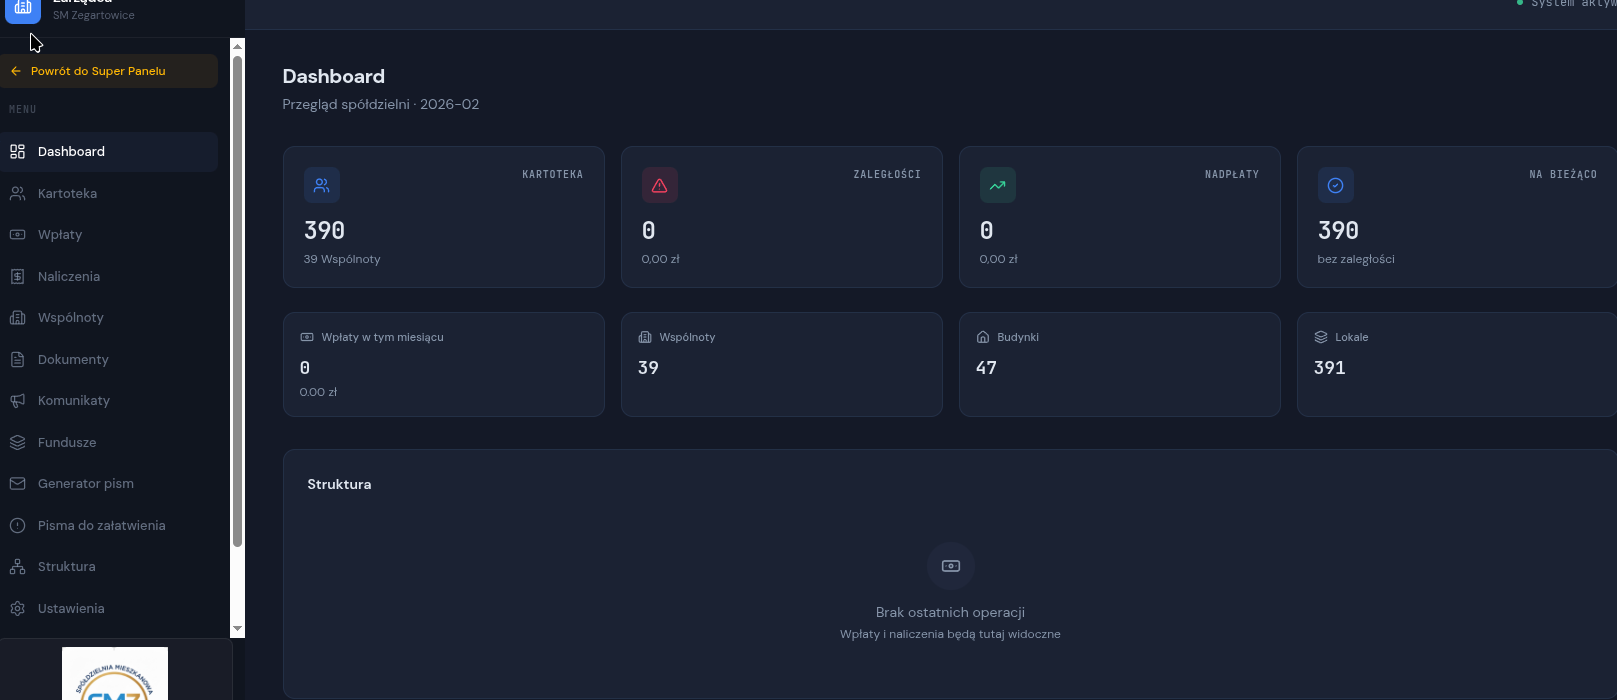Click the Budynki value 47

[x=986, y=368]
